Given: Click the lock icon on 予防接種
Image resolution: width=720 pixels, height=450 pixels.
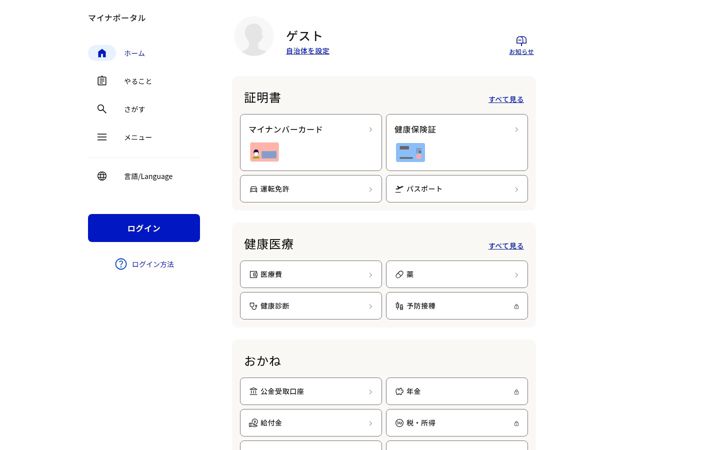Looking at the screenshot, I should tap(517, 306).
